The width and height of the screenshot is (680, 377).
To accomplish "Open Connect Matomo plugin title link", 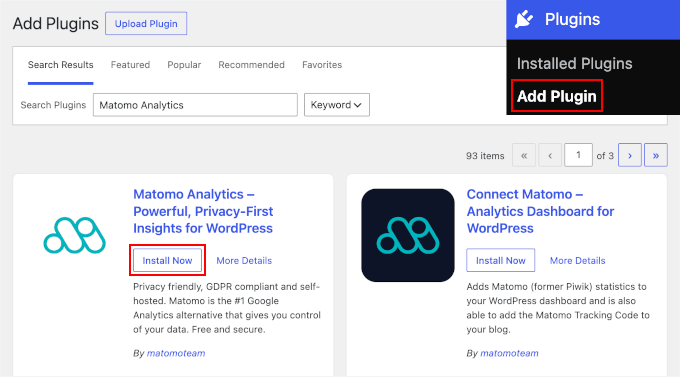I will click(540, 211).
